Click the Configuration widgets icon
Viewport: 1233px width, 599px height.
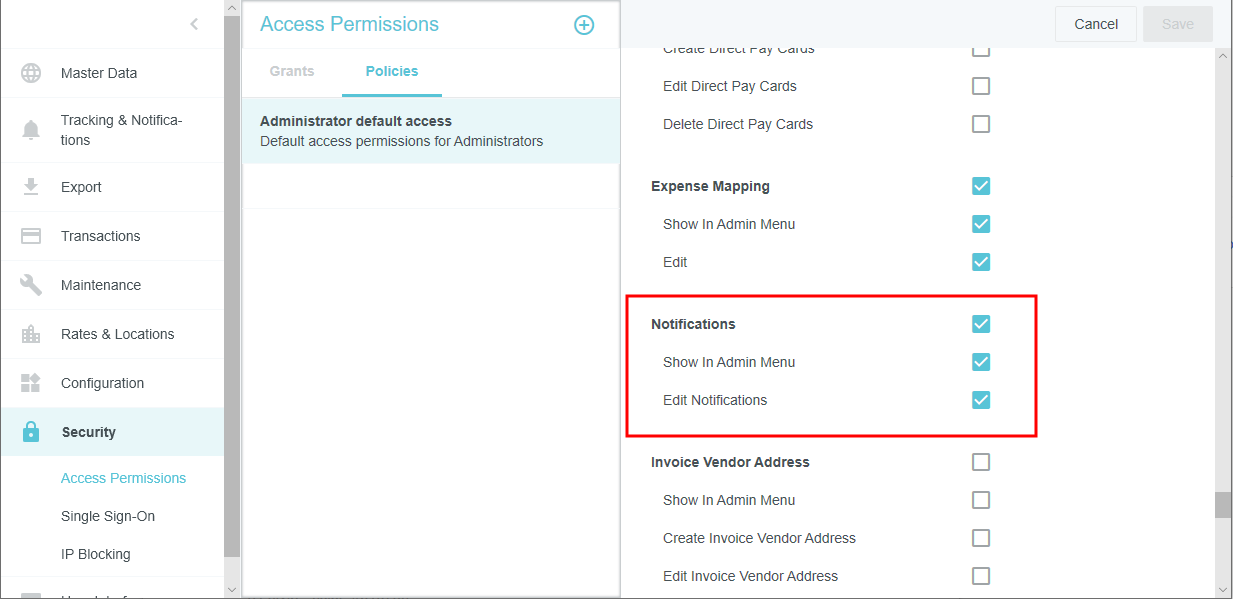point(31,383)
